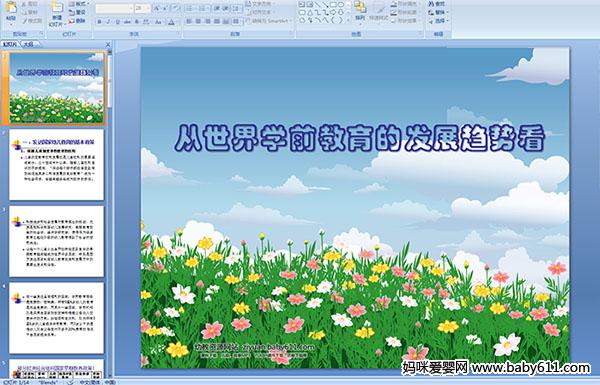Click the Replace button in editing group

[438, 12]
